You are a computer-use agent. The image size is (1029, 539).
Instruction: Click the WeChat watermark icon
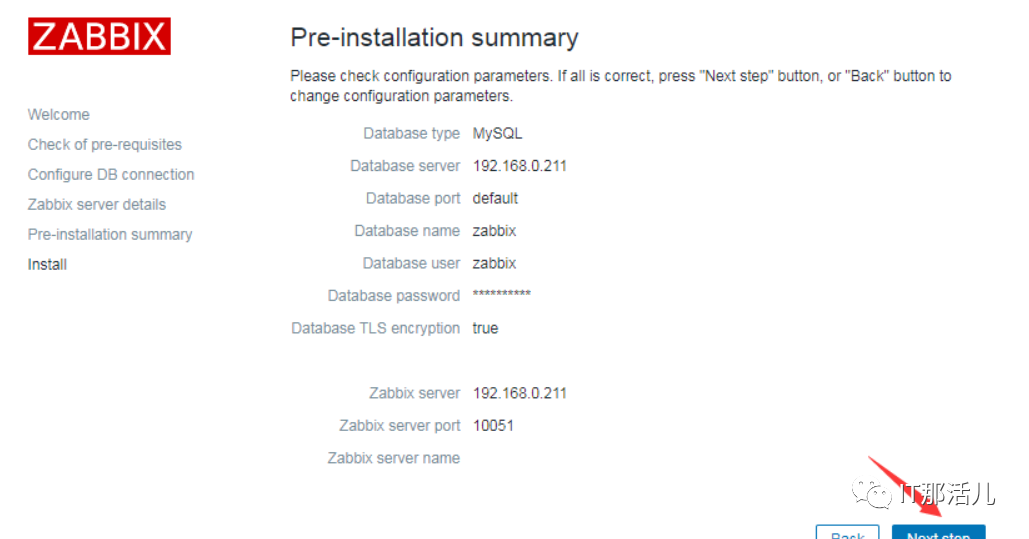pyautogui.click(x=879, y=493)
